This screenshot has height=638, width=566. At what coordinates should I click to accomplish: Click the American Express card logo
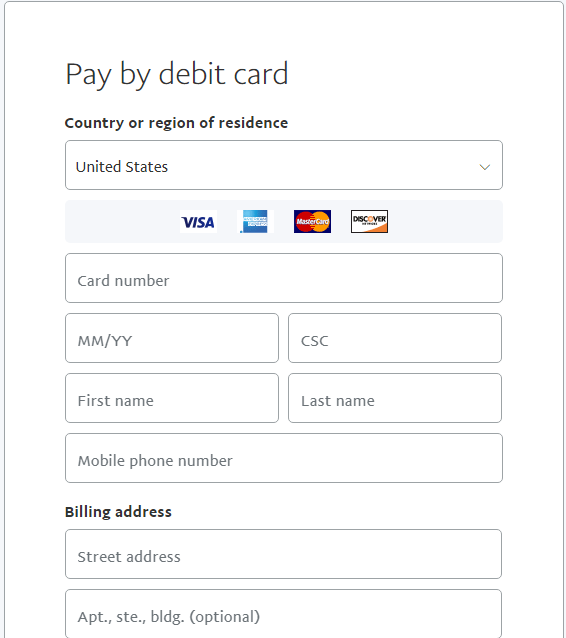(x=255, y=222)
